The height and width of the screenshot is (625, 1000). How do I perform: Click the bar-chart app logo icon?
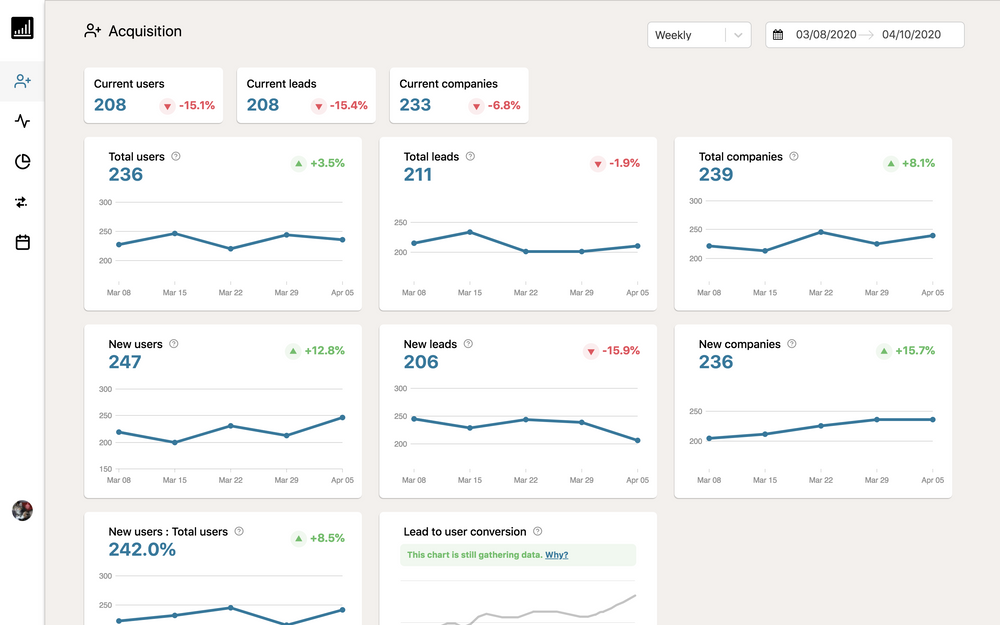pos(22,28)
